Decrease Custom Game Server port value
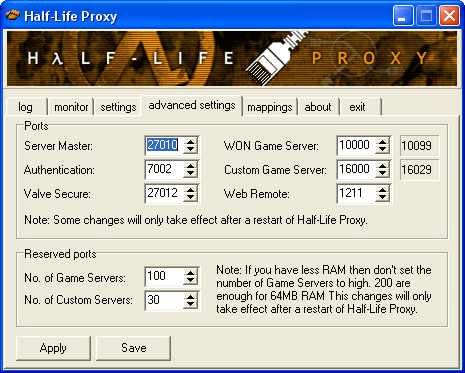Screen dimensions: 465x373 pyautogui.click(x=382, y=174)
